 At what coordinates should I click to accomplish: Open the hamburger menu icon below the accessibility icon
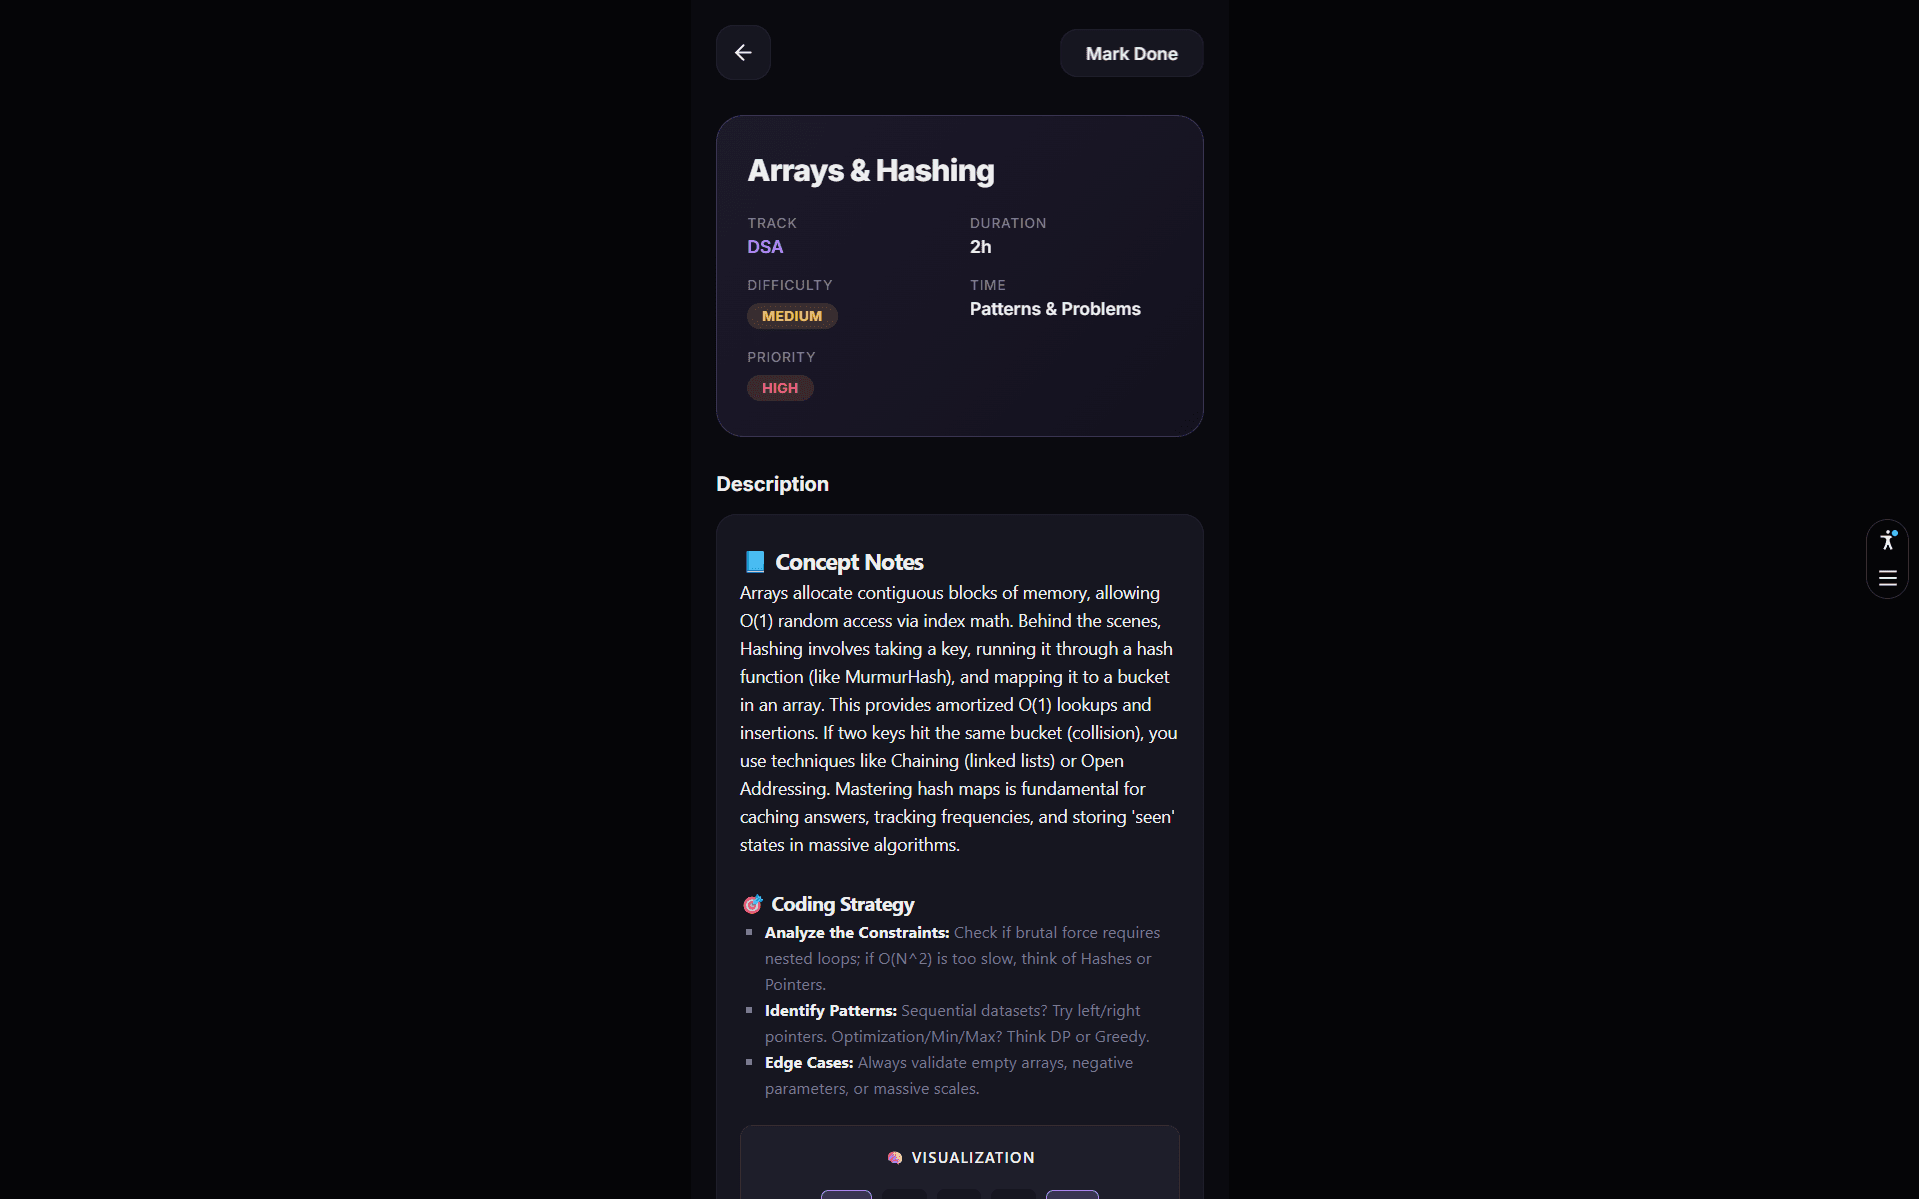[x=1887, y=578]
